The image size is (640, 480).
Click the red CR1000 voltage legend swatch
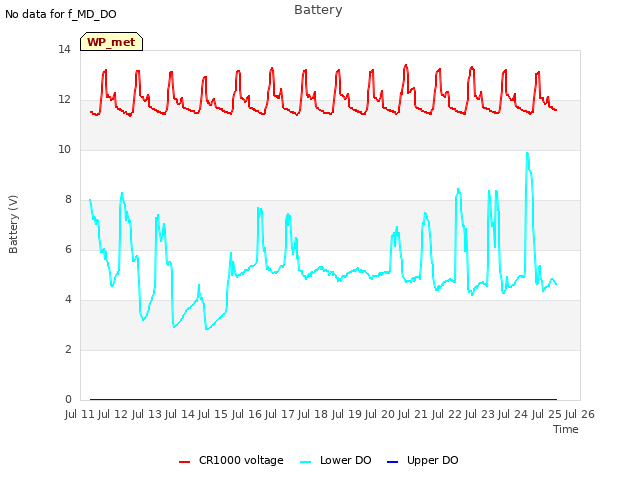pyautogui.click(x=184, y=462)
